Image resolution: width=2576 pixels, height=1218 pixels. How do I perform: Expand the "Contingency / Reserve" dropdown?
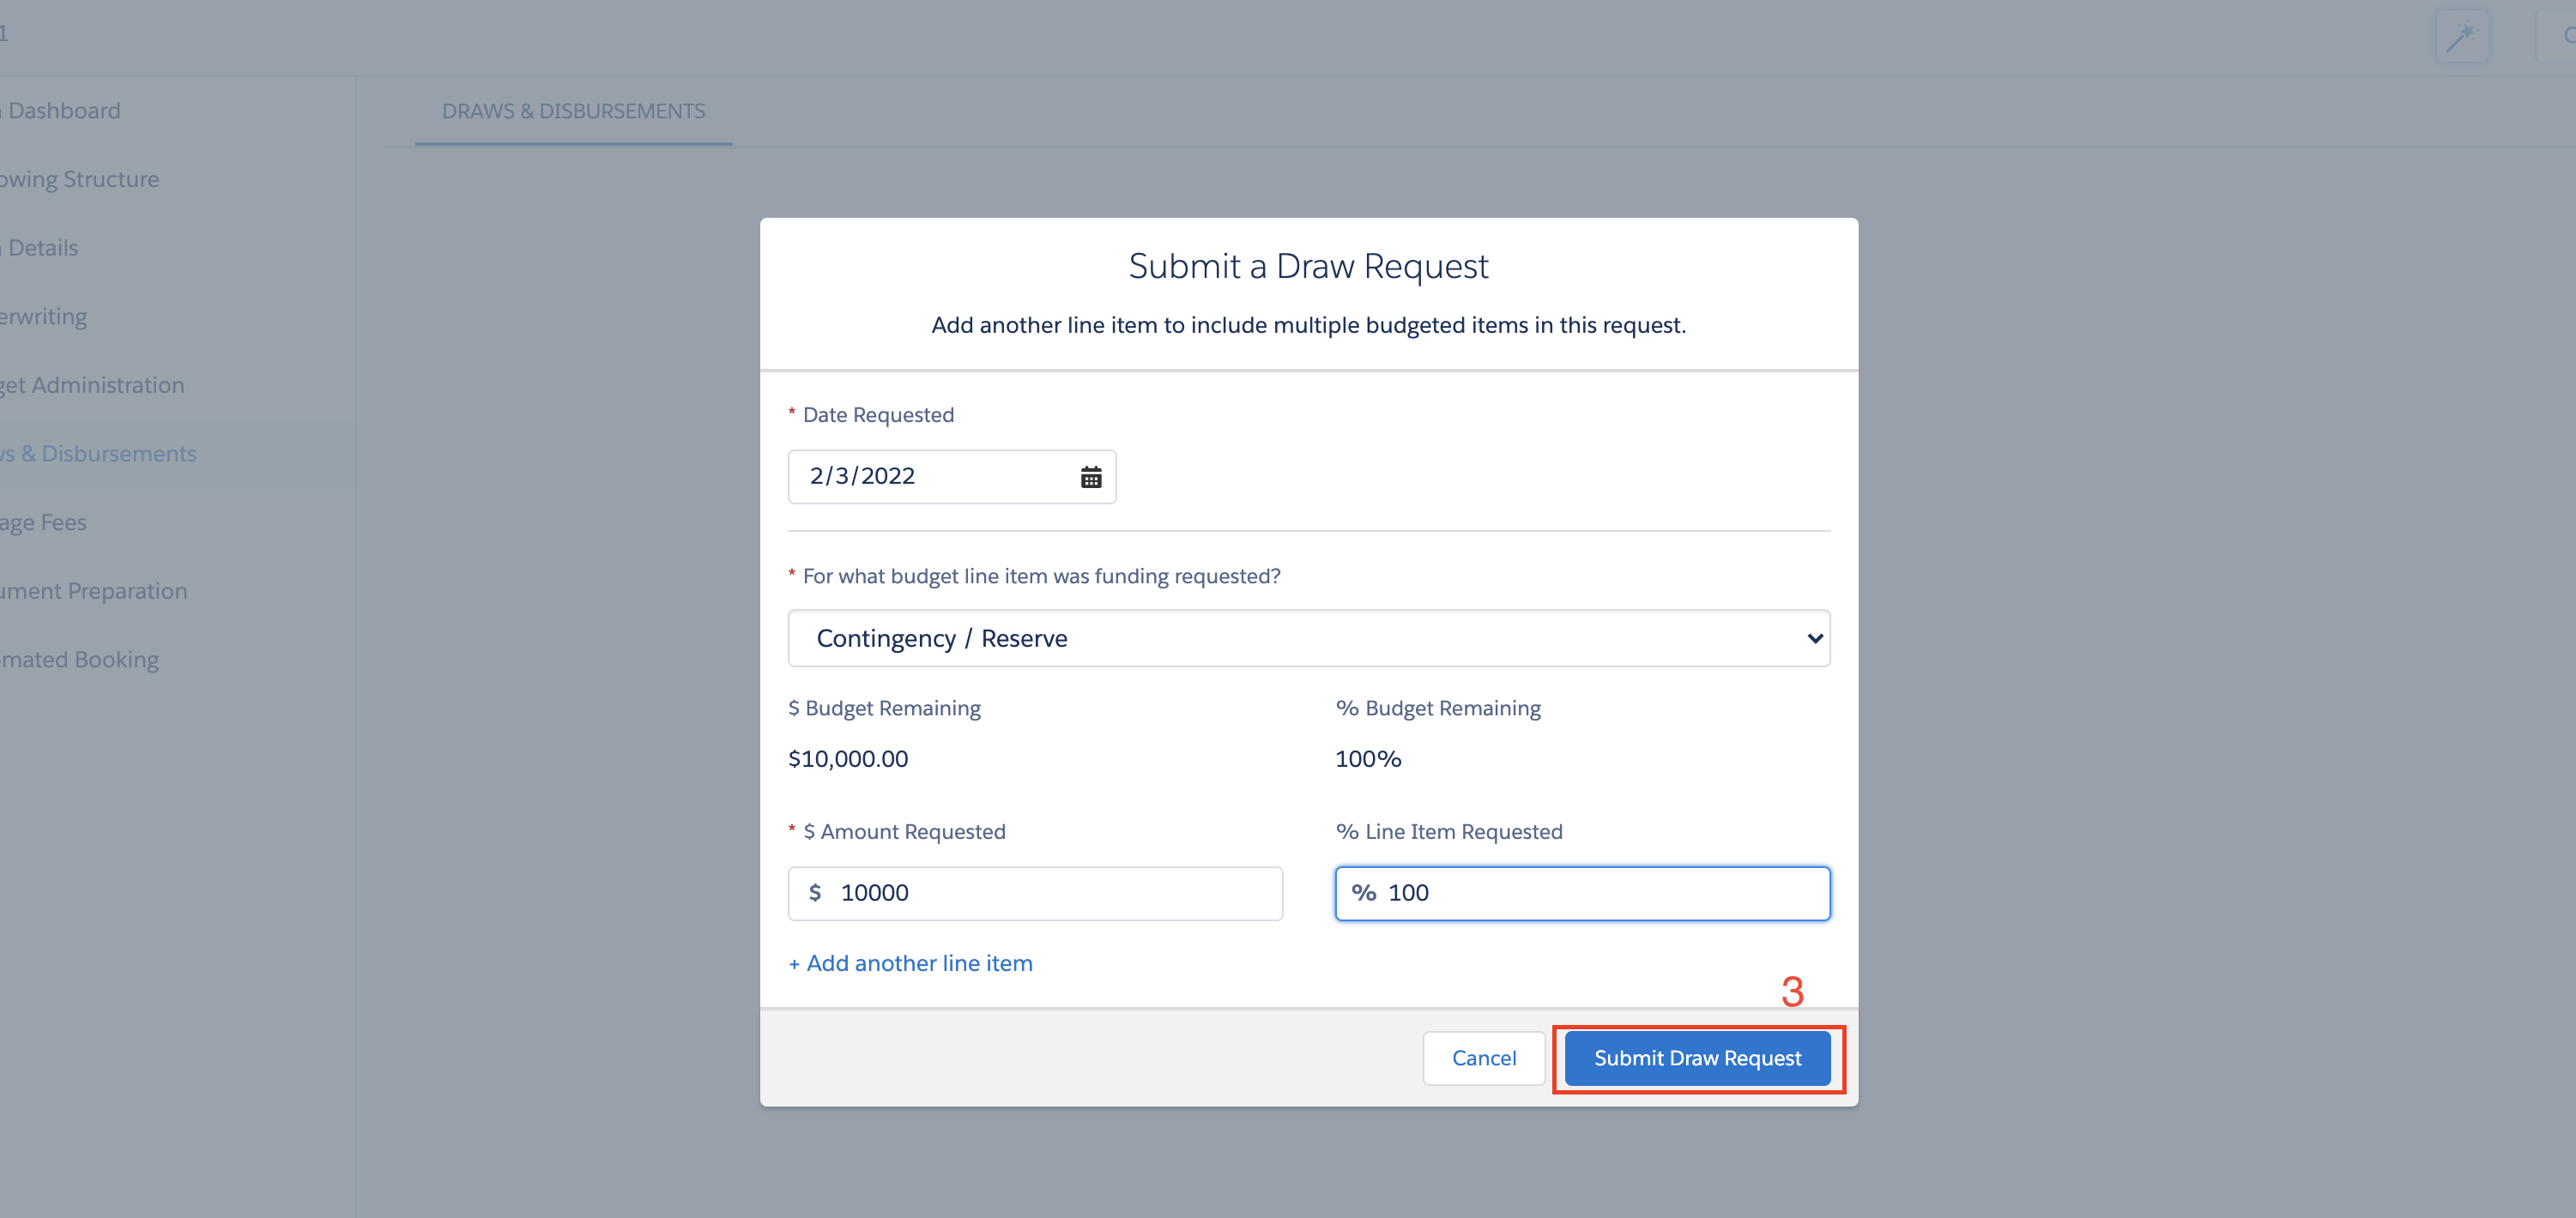1308,638
